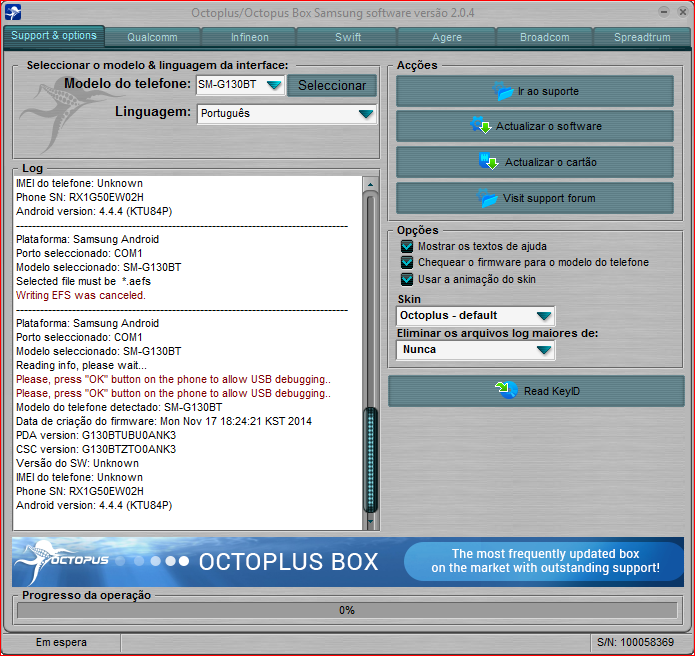
Task: Click the folder icon on Visit support forum
Action: 487,198
